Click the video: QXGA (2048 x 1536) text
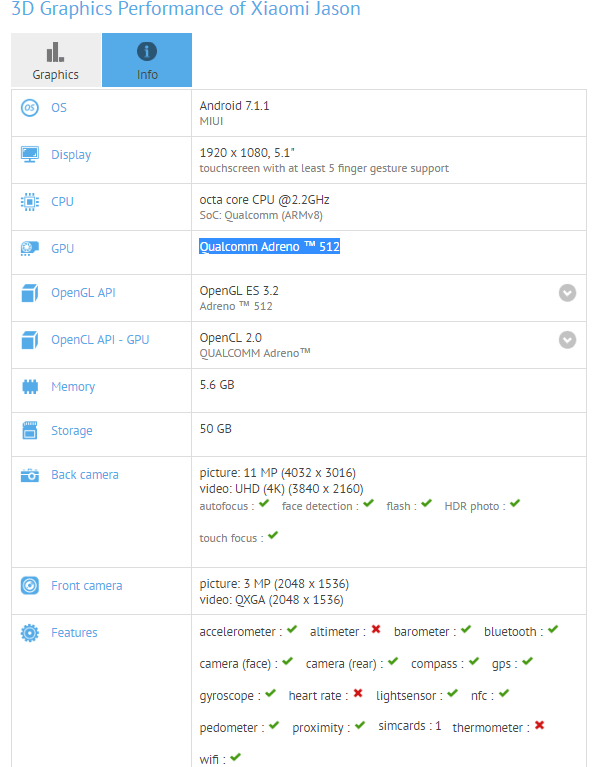This screenshot has height=767, width=601. point(271,600)
